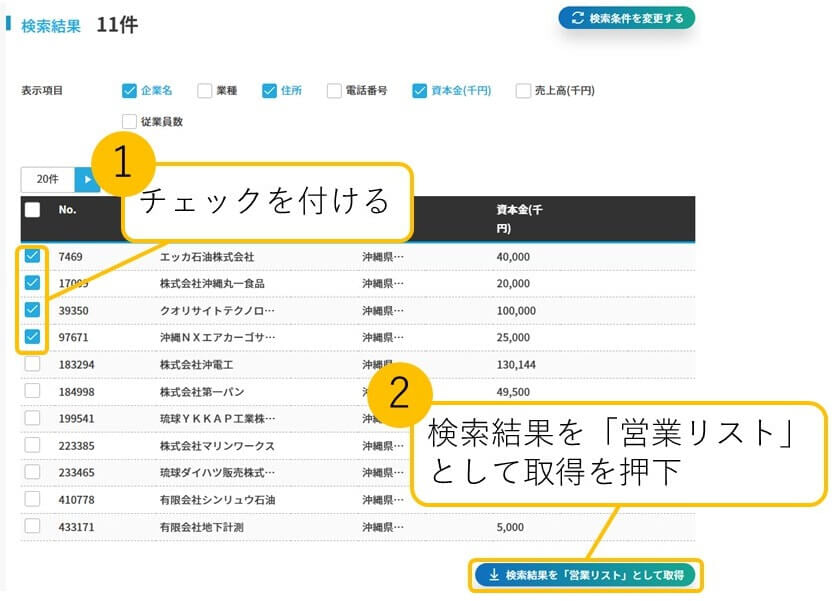Click 検索結果を「営業リスト」として取得 download button

585,575
